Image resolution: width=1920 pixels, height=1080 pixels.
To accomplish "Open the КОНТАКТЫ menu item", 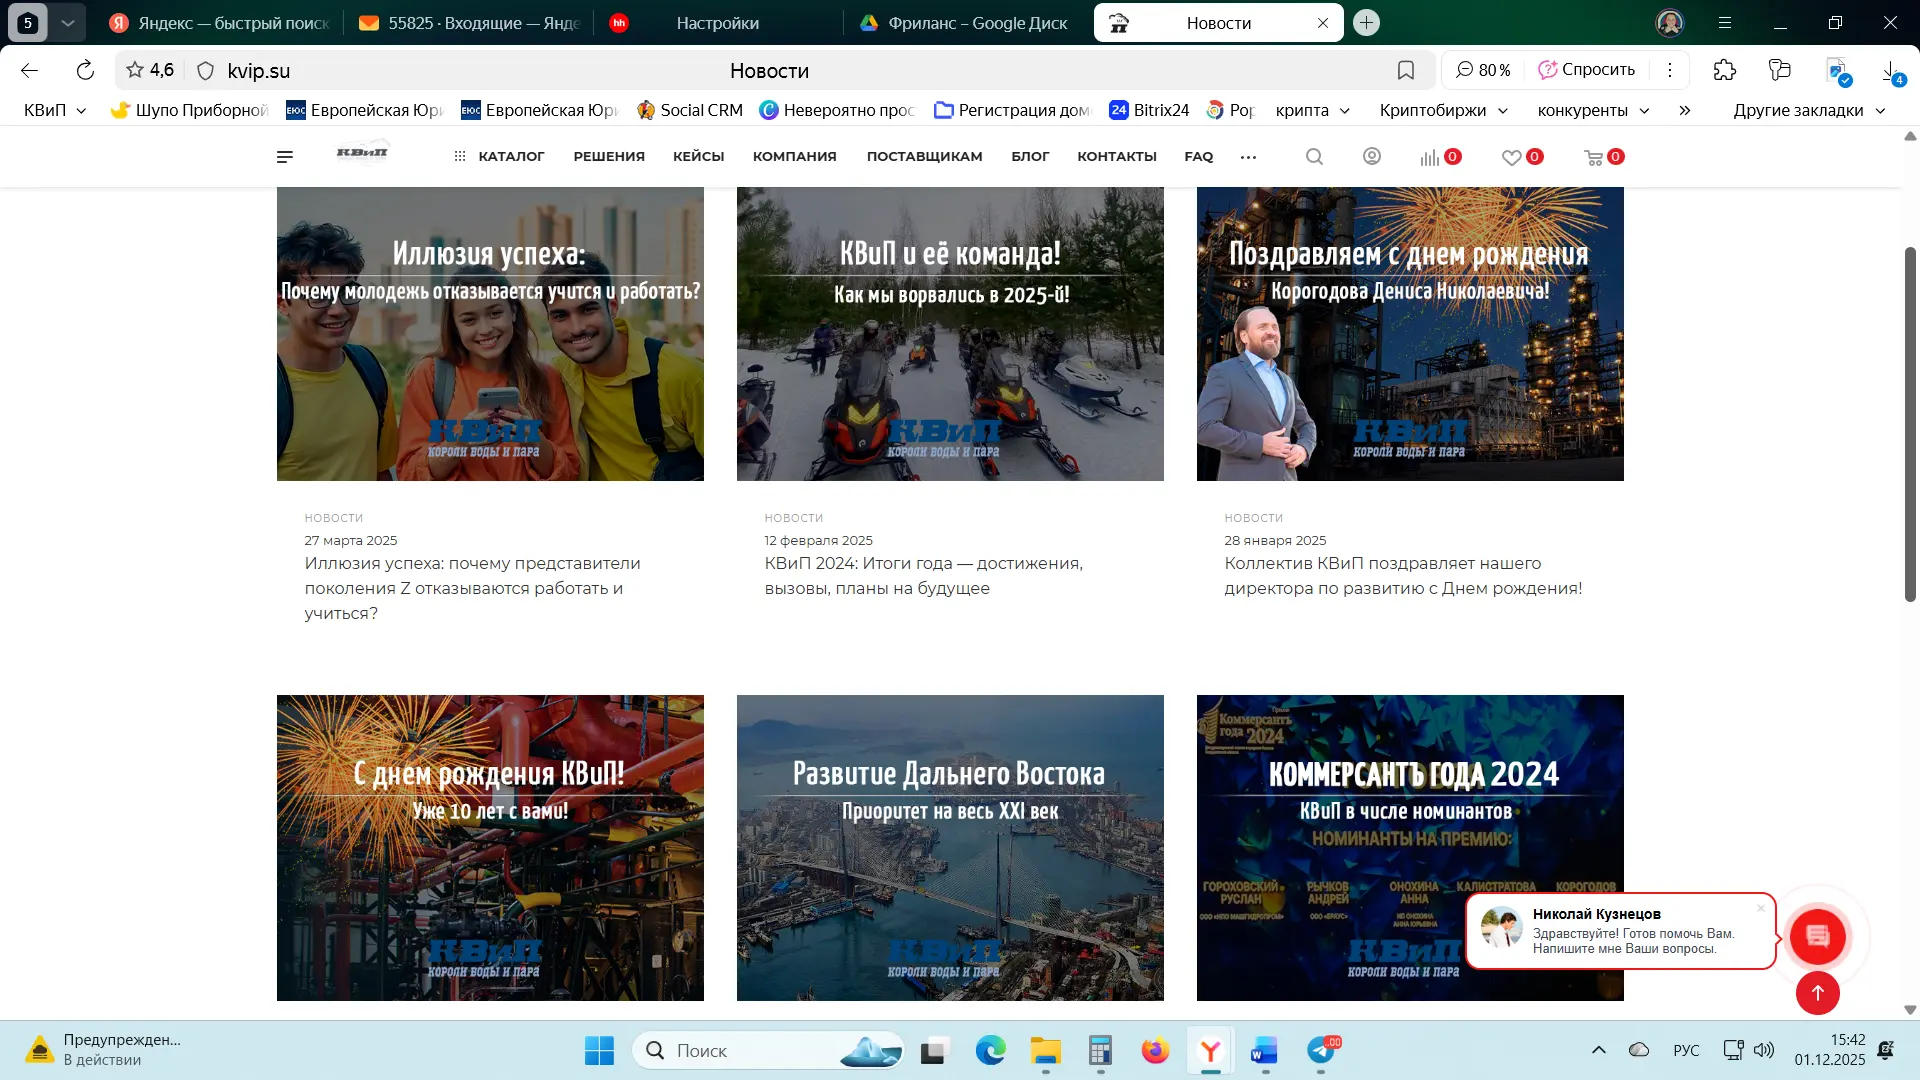I will click(x=1117, y=157).
